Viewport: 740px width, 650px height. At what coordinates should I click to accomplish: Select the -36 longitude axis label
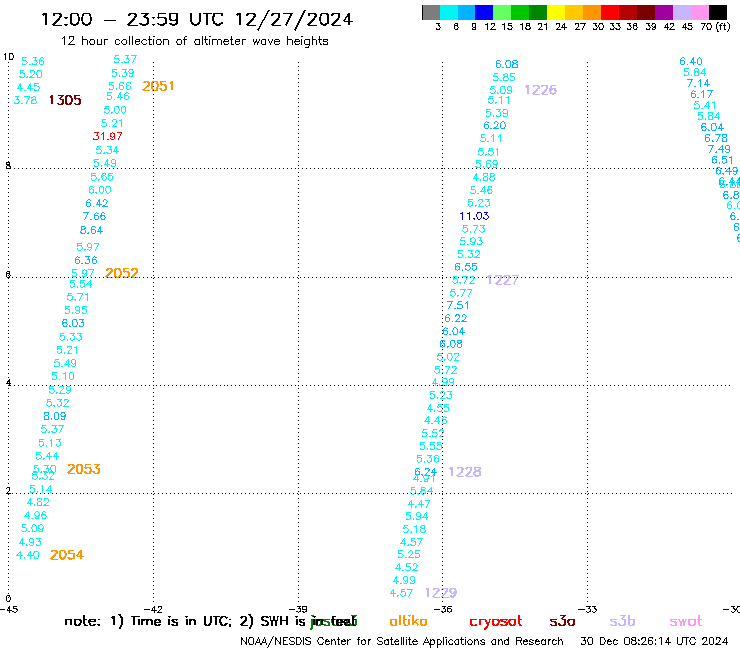443,609
